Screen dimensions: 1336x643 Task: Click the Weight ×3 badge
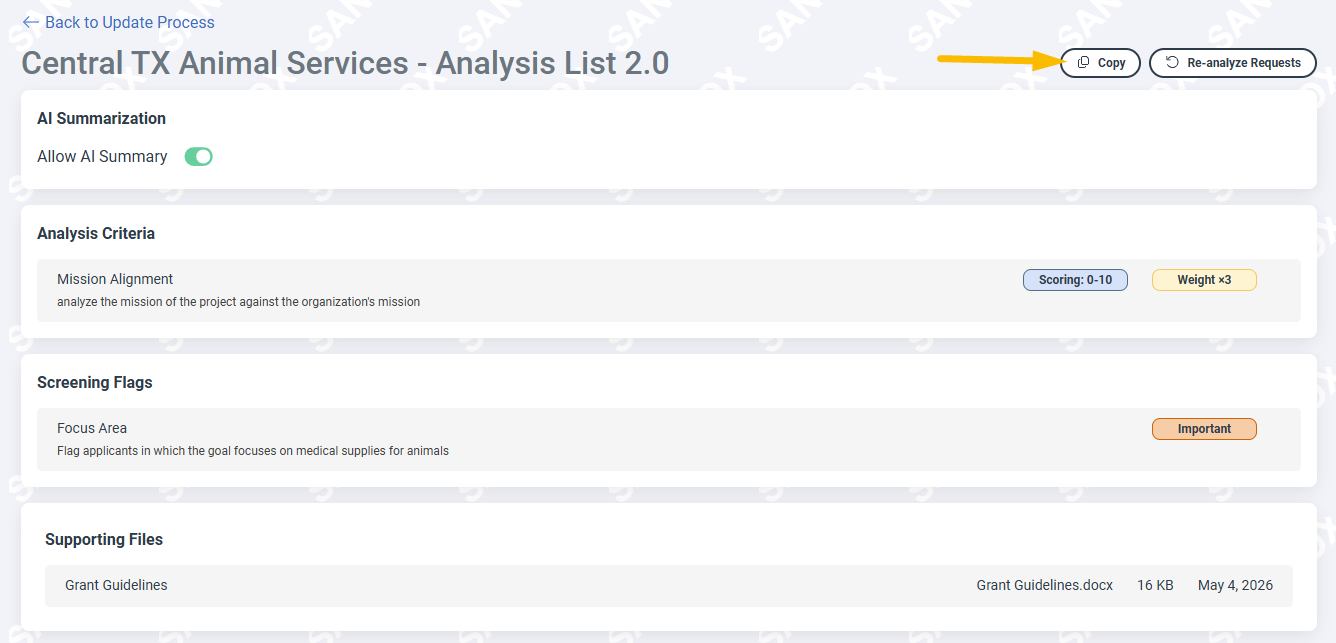(x=1204, y=280)
